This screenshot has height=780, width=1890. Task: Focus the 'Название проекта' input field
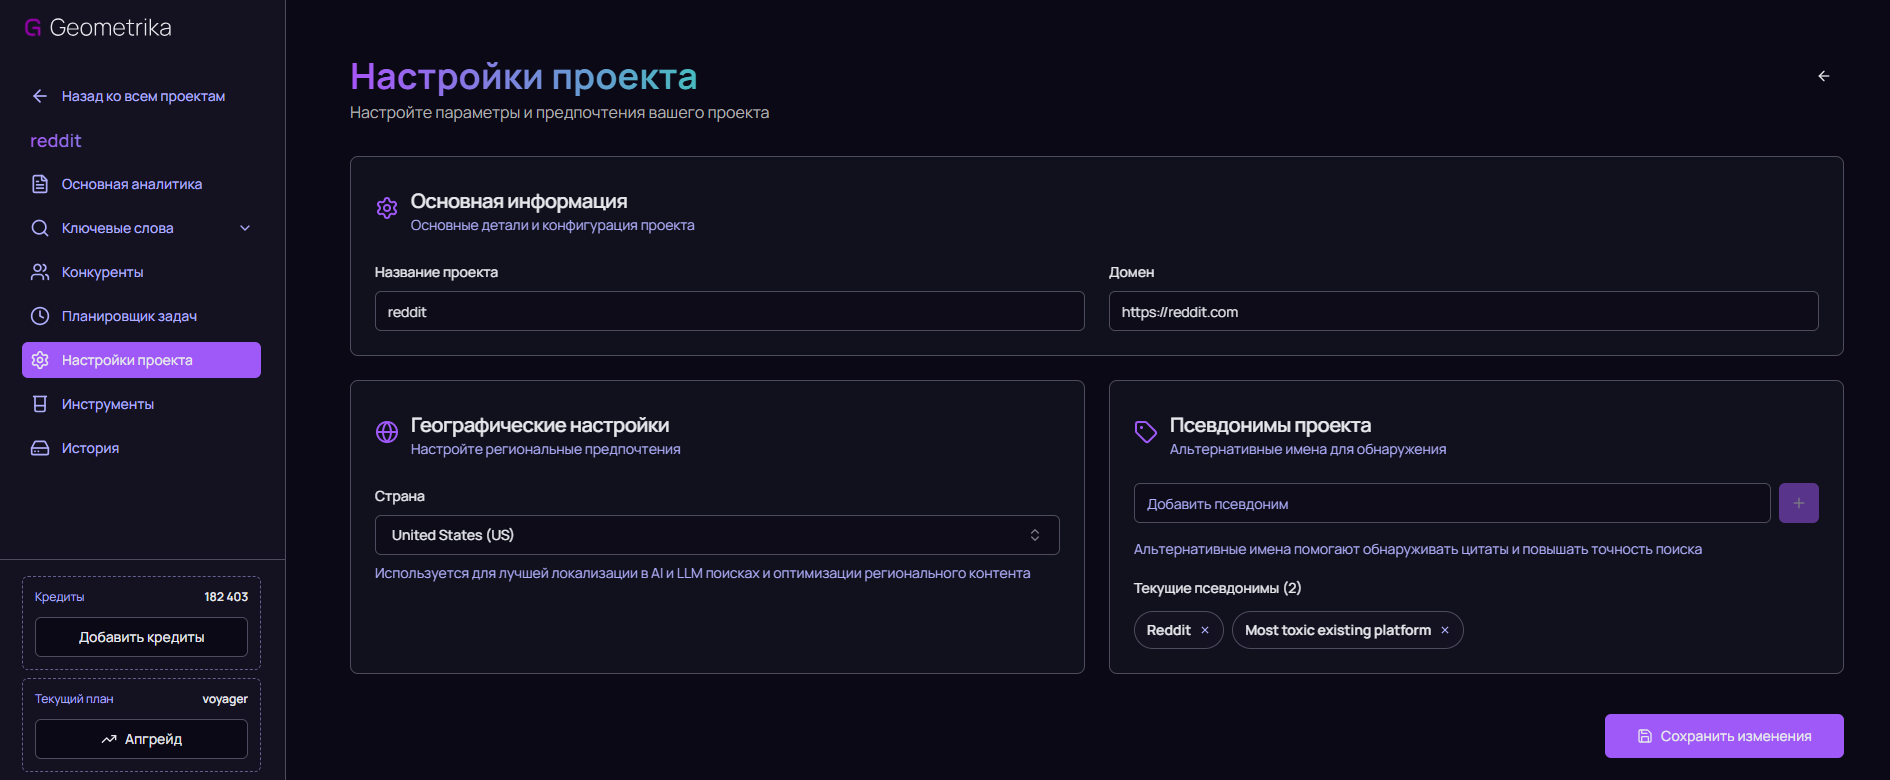coord(729,311)
